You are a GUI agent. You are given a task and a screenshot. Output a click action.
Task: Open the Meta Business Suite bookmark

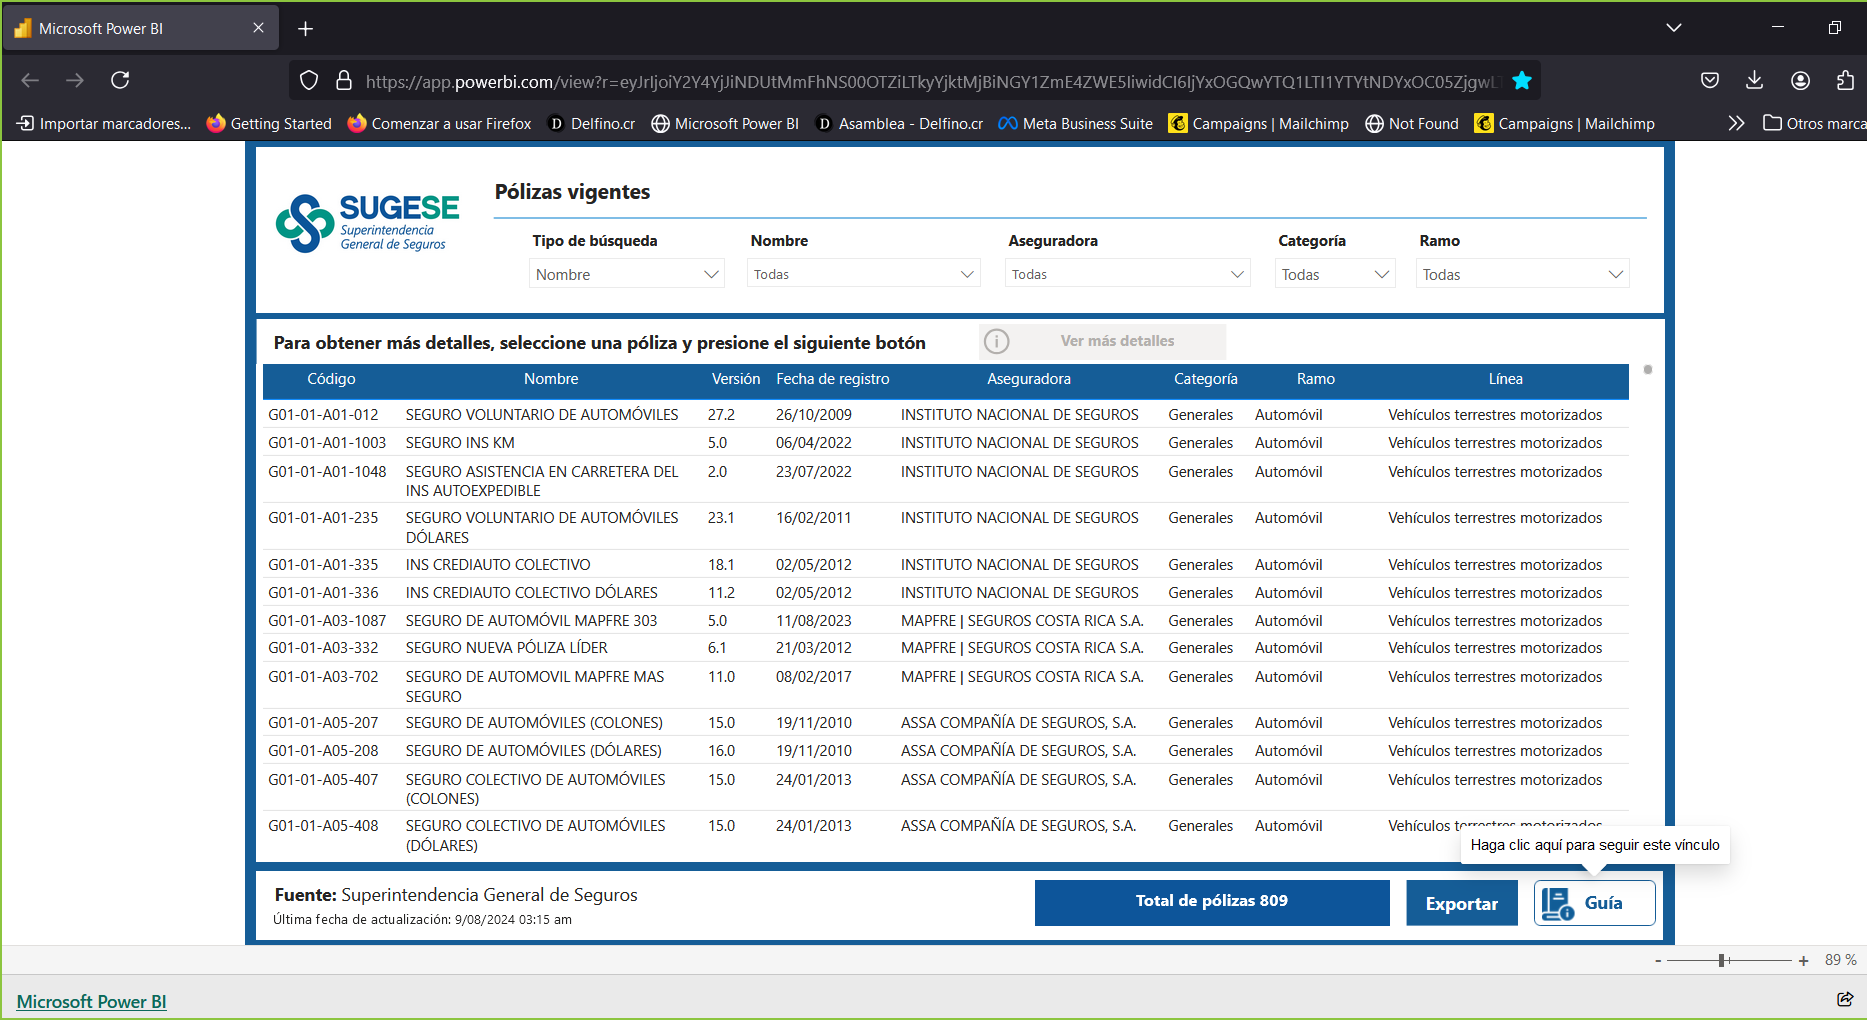1076,124
